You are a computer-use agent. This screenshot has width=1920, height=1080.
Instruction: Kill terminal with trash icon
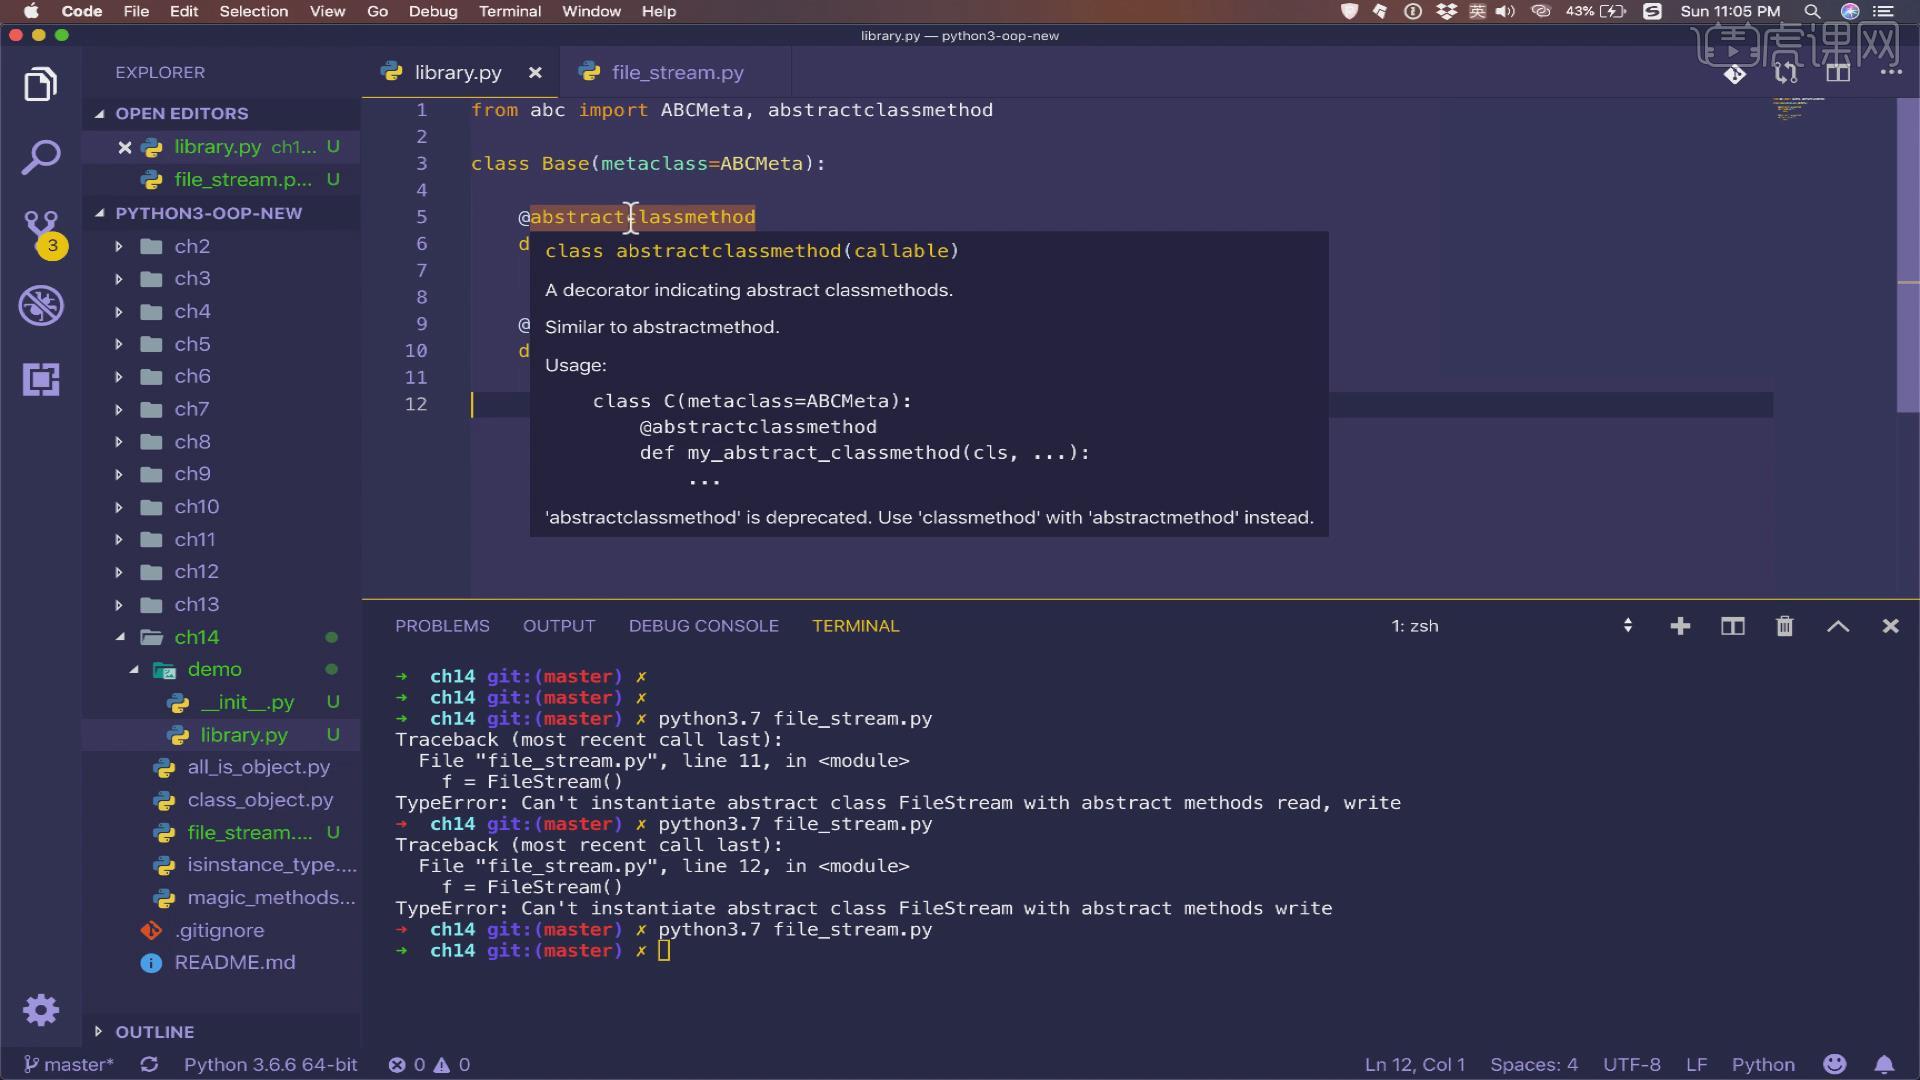click(1784, 626)
